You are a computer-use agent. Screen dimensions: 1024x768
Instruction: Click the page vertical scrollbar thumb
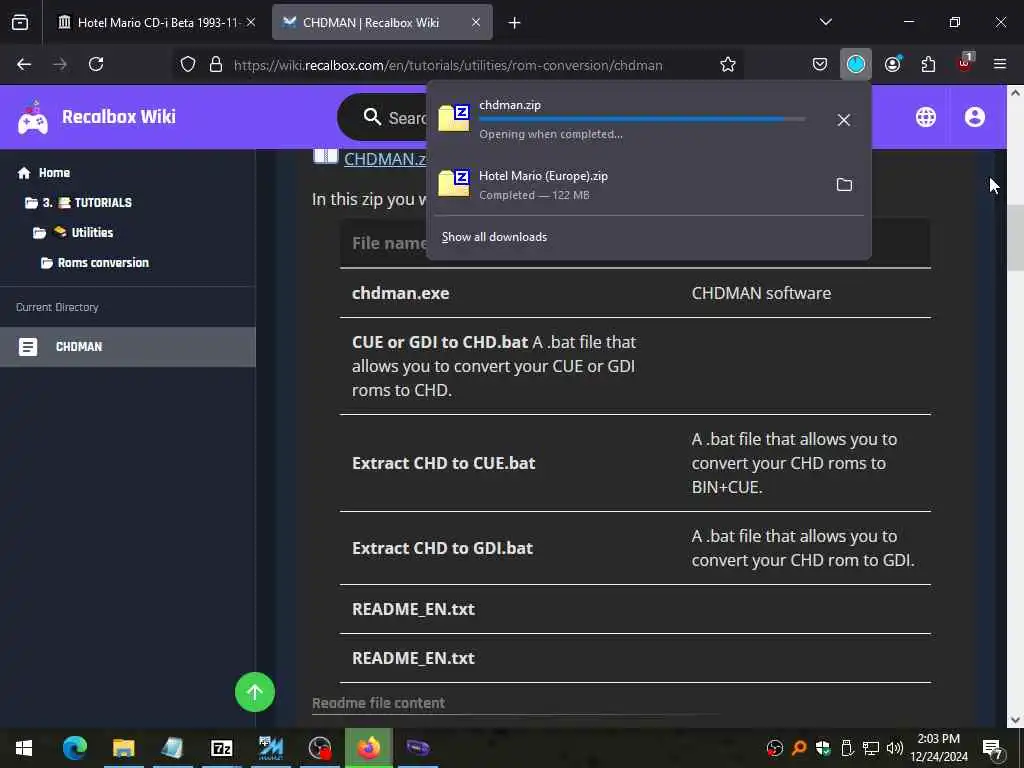1015,238
